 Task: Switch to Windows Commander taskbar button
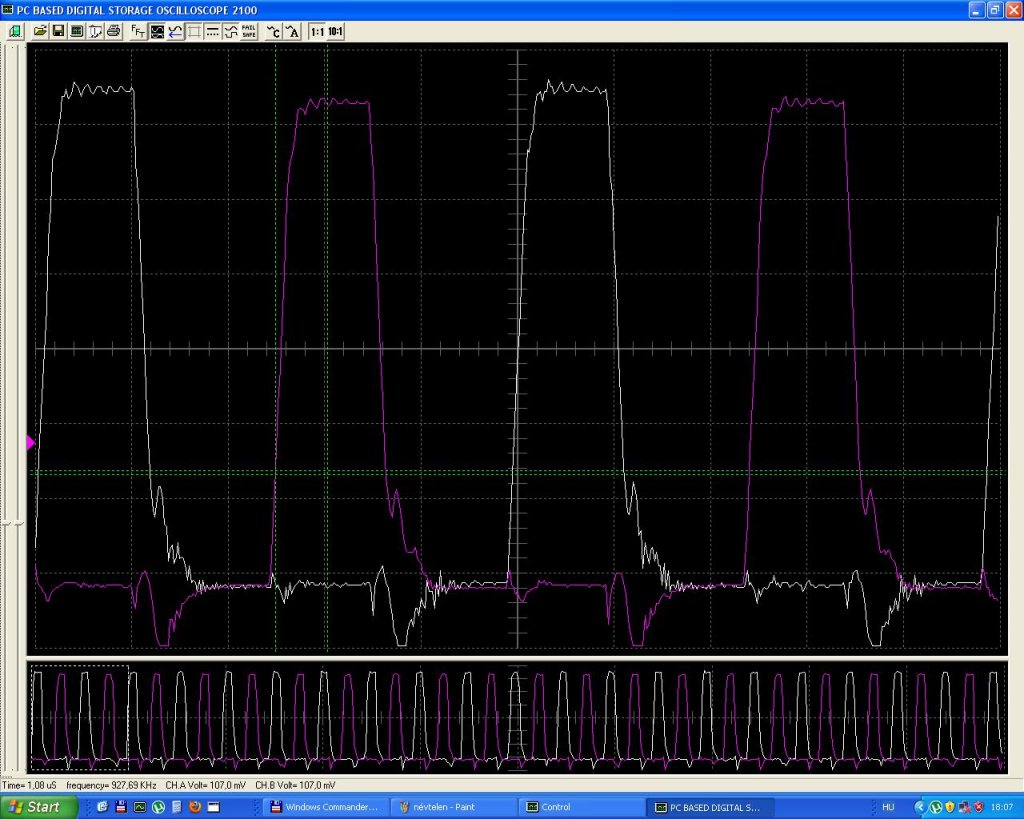[325, 807]
